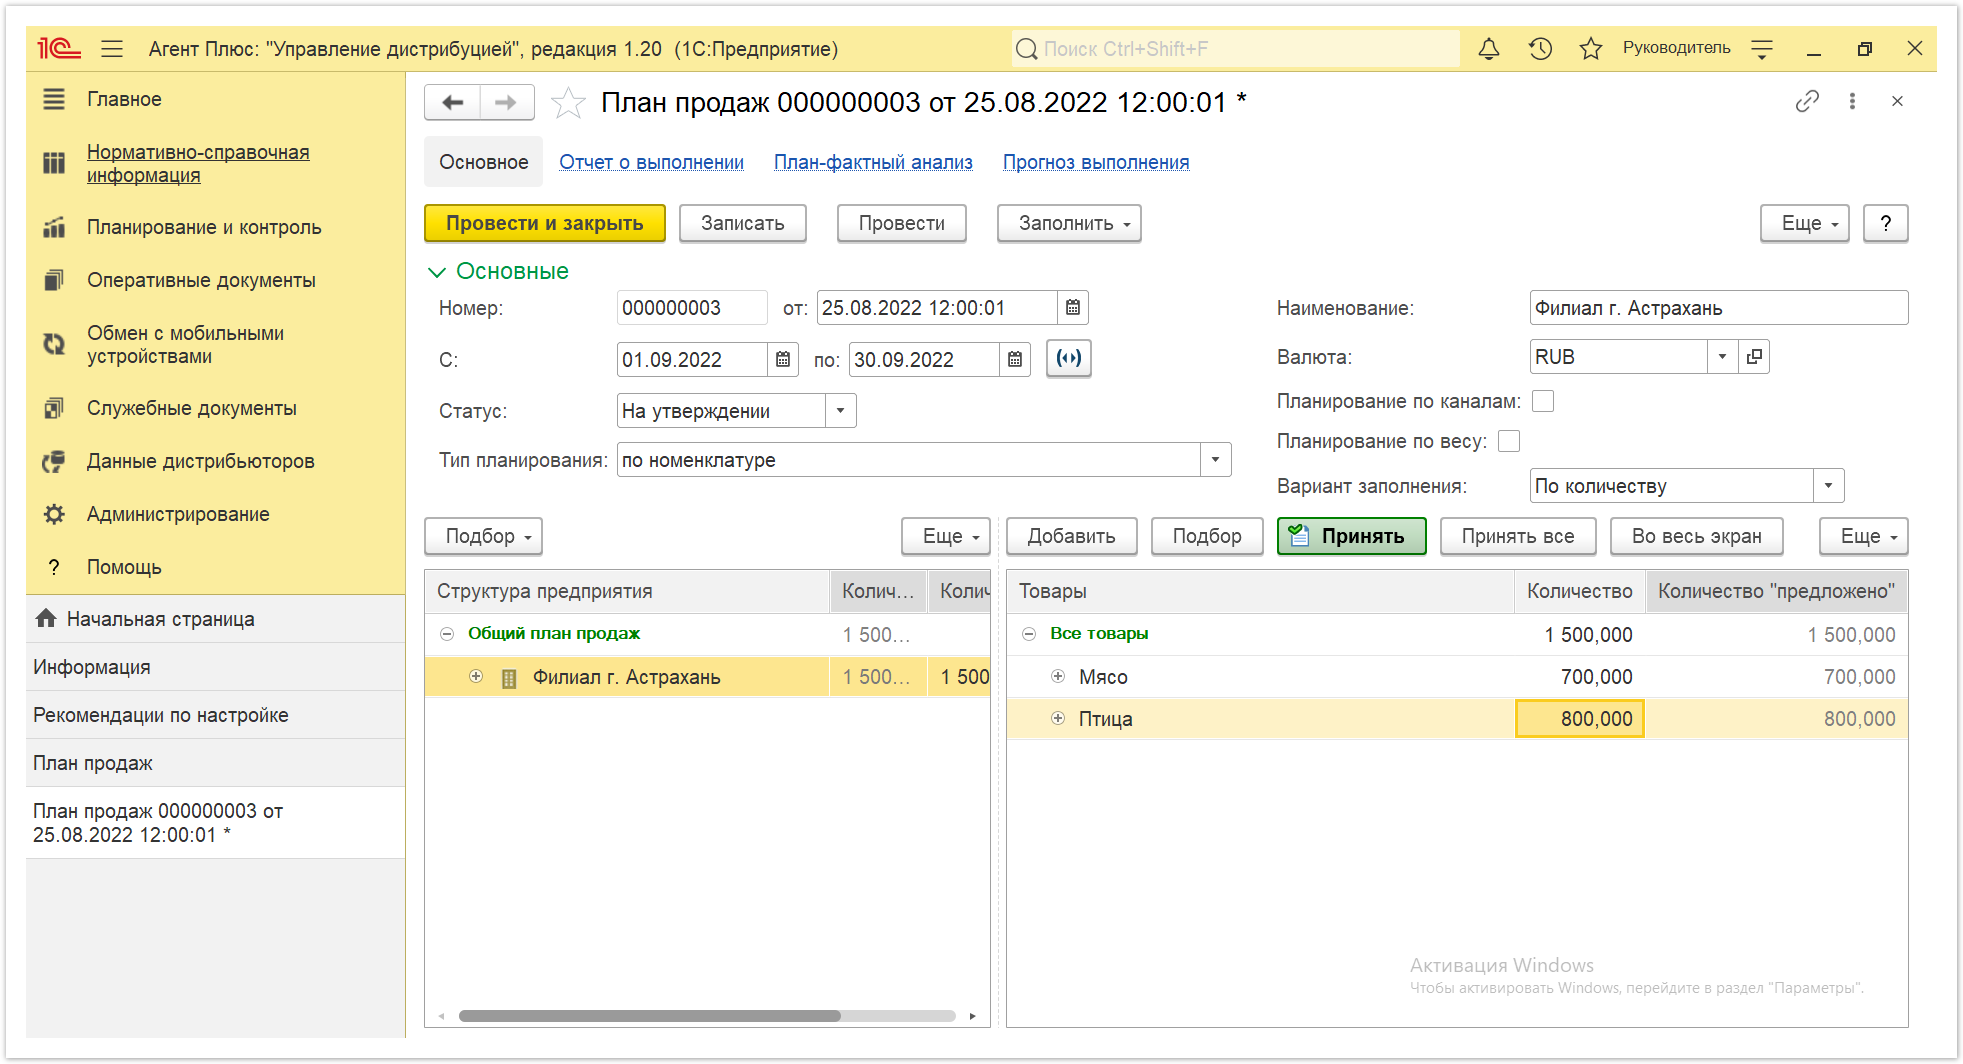
Task: Switch to the Основное tab
Action: pos(483,162)
